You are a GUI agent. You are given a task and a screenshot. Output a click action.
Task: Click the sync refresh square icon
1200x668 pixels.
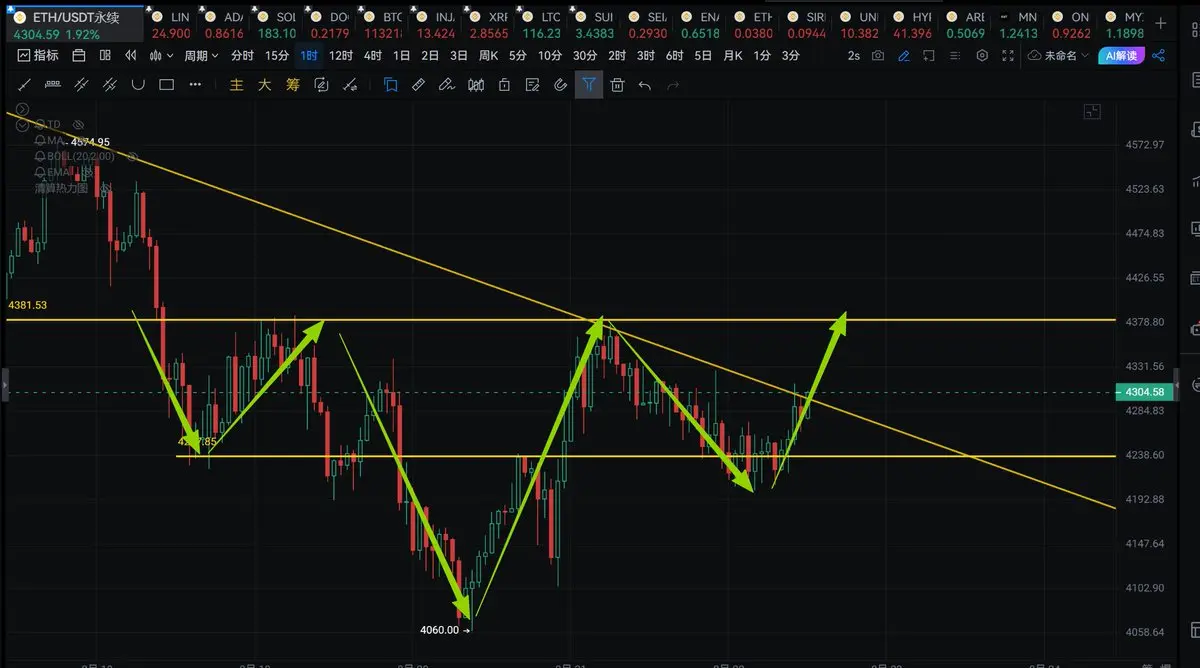pos(321,85)
